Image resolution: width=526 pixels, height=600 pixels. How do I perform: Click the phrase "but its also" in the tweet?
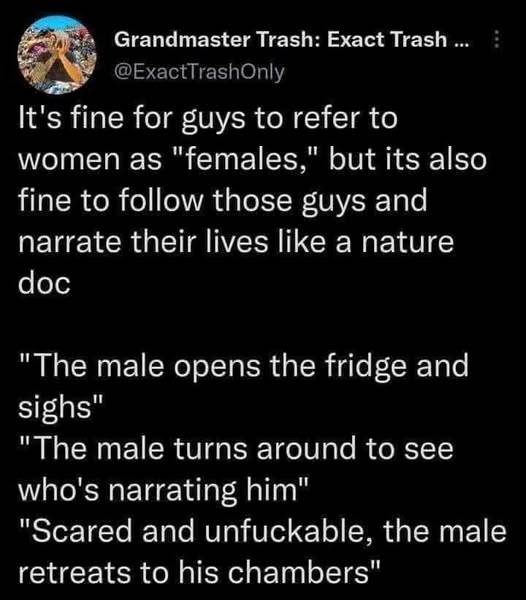(x=408, y=159)
